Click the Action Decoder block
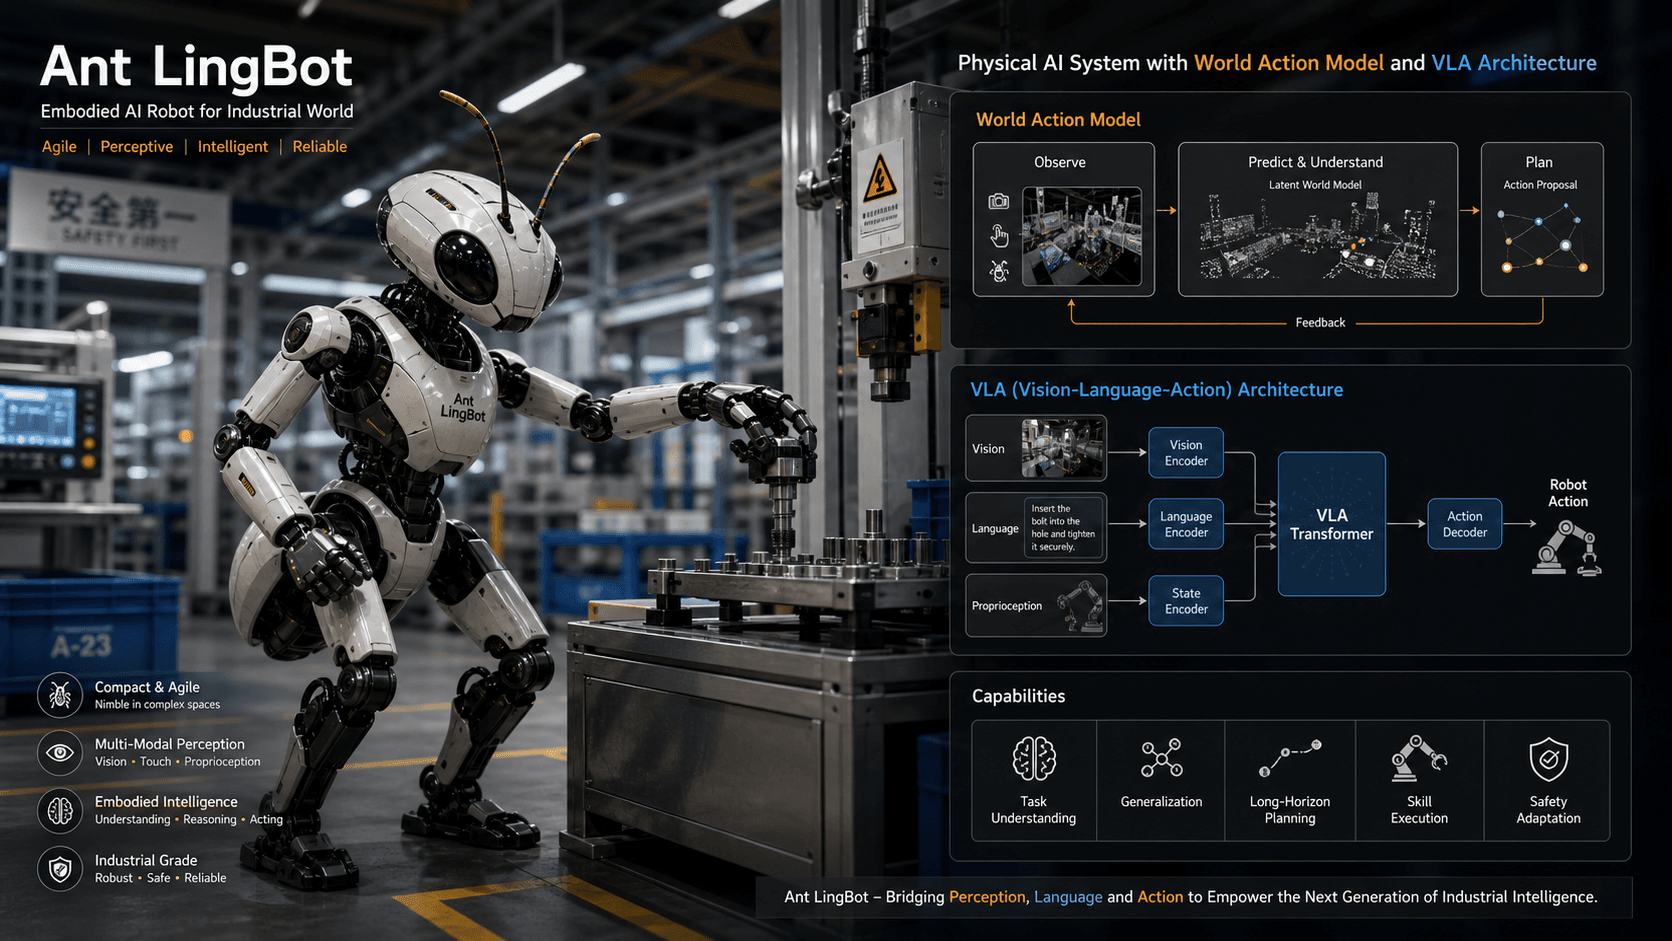This screenshot has height=941, width=1672. (1465, 524)
